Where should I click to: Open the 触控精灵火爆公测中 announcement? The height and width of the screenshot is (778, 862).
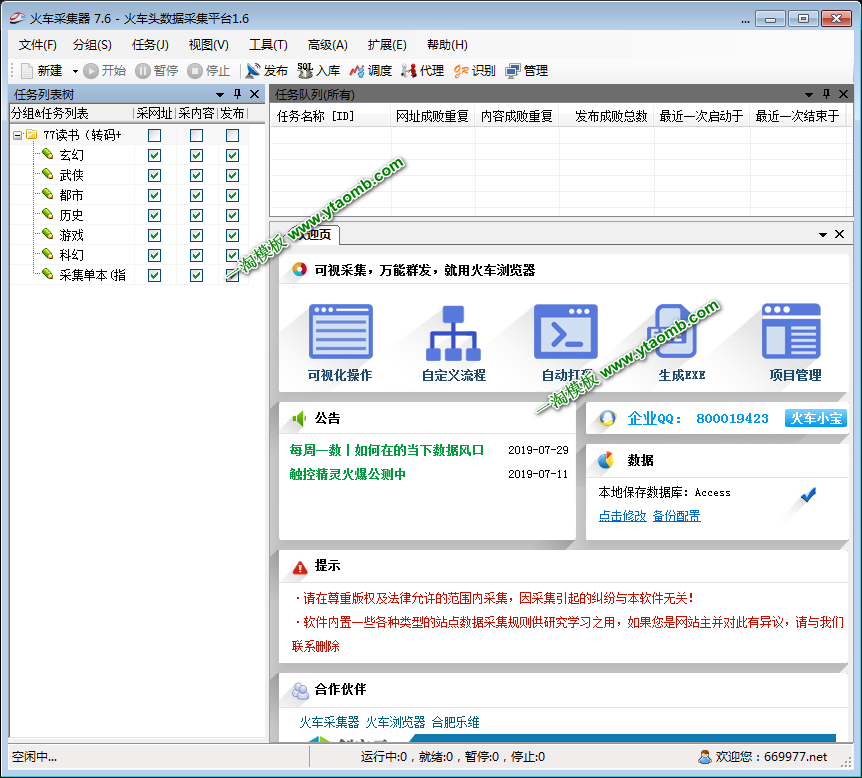[x=347, y=474]
